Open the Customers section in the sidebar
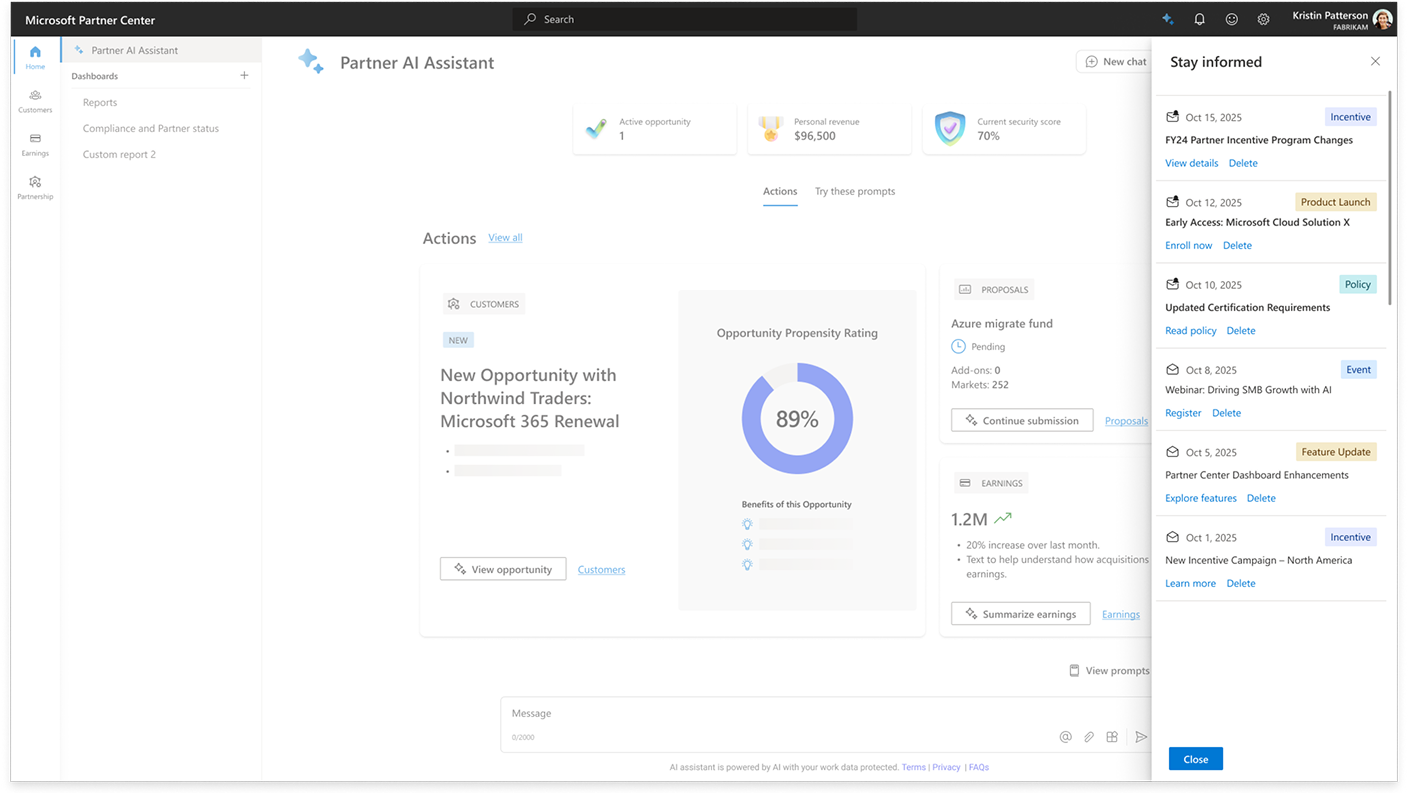 tap(35, 101)
